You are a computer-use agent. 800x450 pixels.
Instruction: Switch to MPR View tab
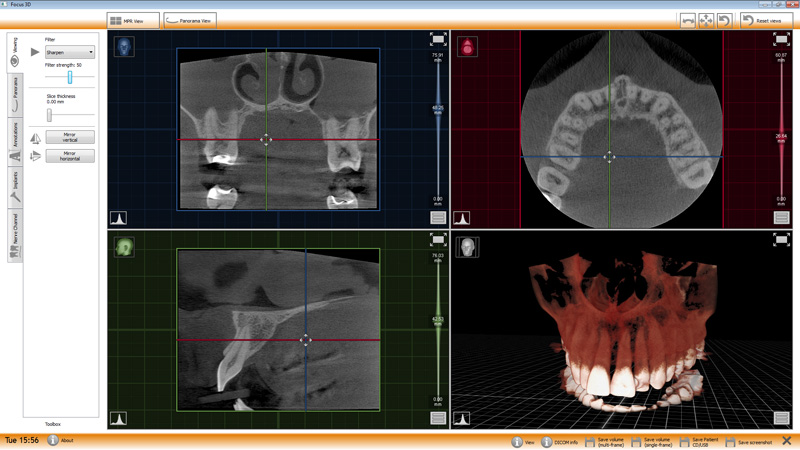tap(133, 20)
